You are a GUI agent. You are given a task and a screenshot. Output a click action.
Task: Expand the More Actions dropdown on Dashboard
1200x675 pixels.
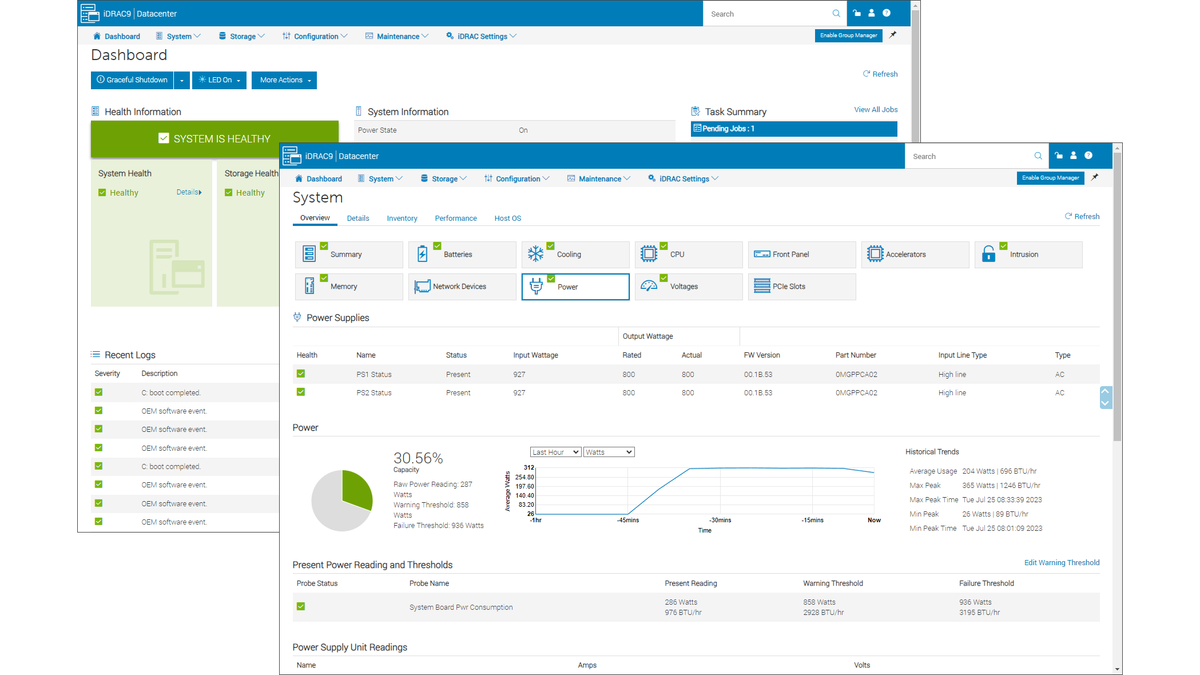tap(284, 80)
